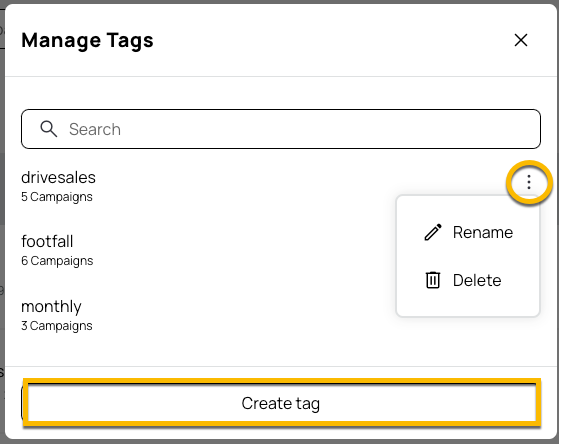Screen dimensions: 568x444
Task: Close the Manage Tags dialog
Action: [521, 40]
